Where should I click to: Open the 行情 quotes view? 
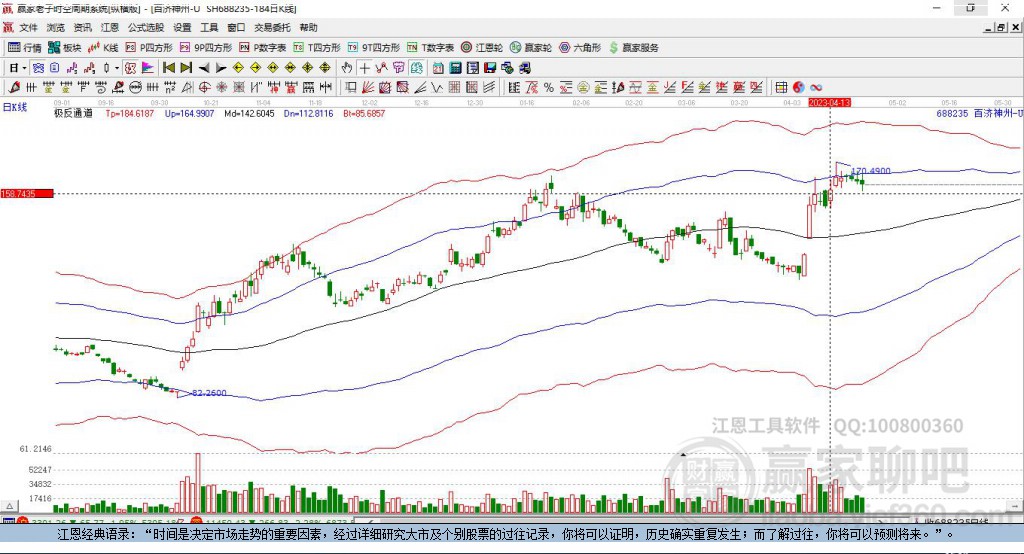coord(25,48)
